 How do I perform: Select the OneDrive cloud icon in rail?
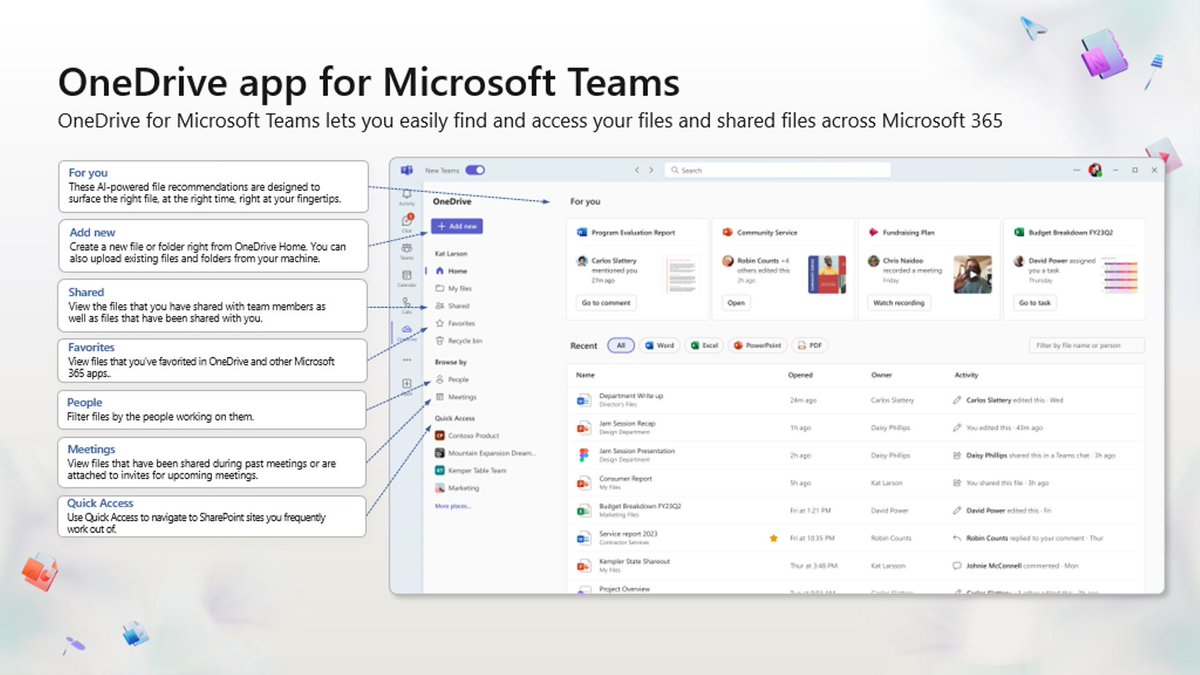(x=407, y=331)
